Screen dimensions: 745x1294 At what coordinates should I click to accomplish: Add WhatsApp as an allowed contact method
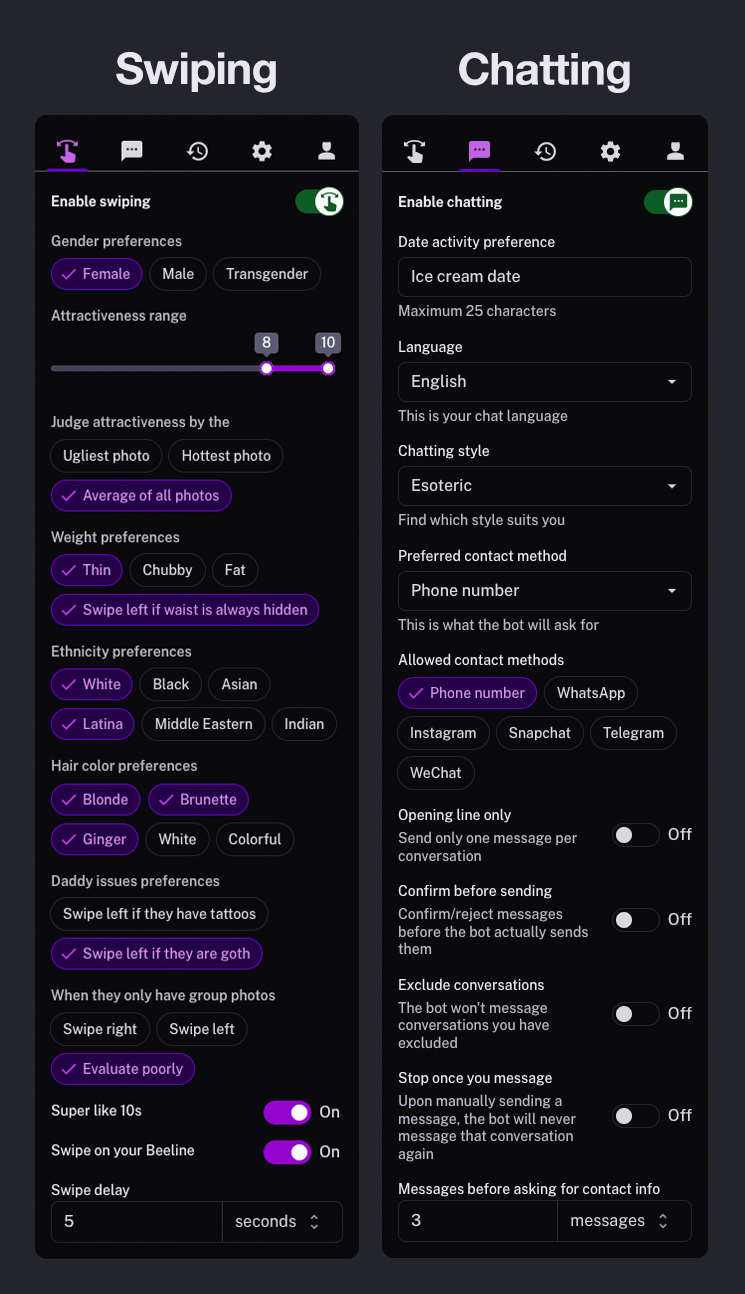pyautogui.click(x=590, y=693)
